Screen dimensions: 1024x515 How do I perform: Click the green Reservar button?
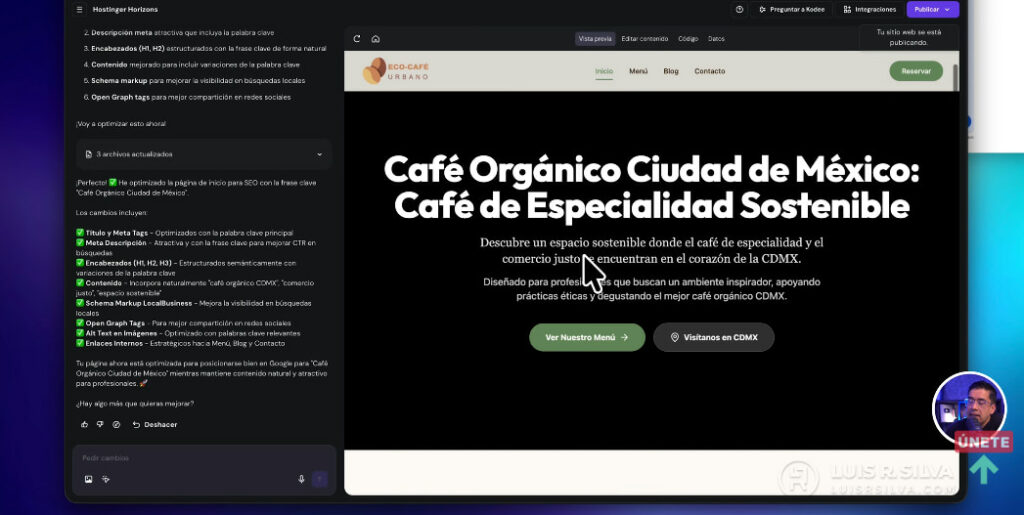tap(916, 71)
